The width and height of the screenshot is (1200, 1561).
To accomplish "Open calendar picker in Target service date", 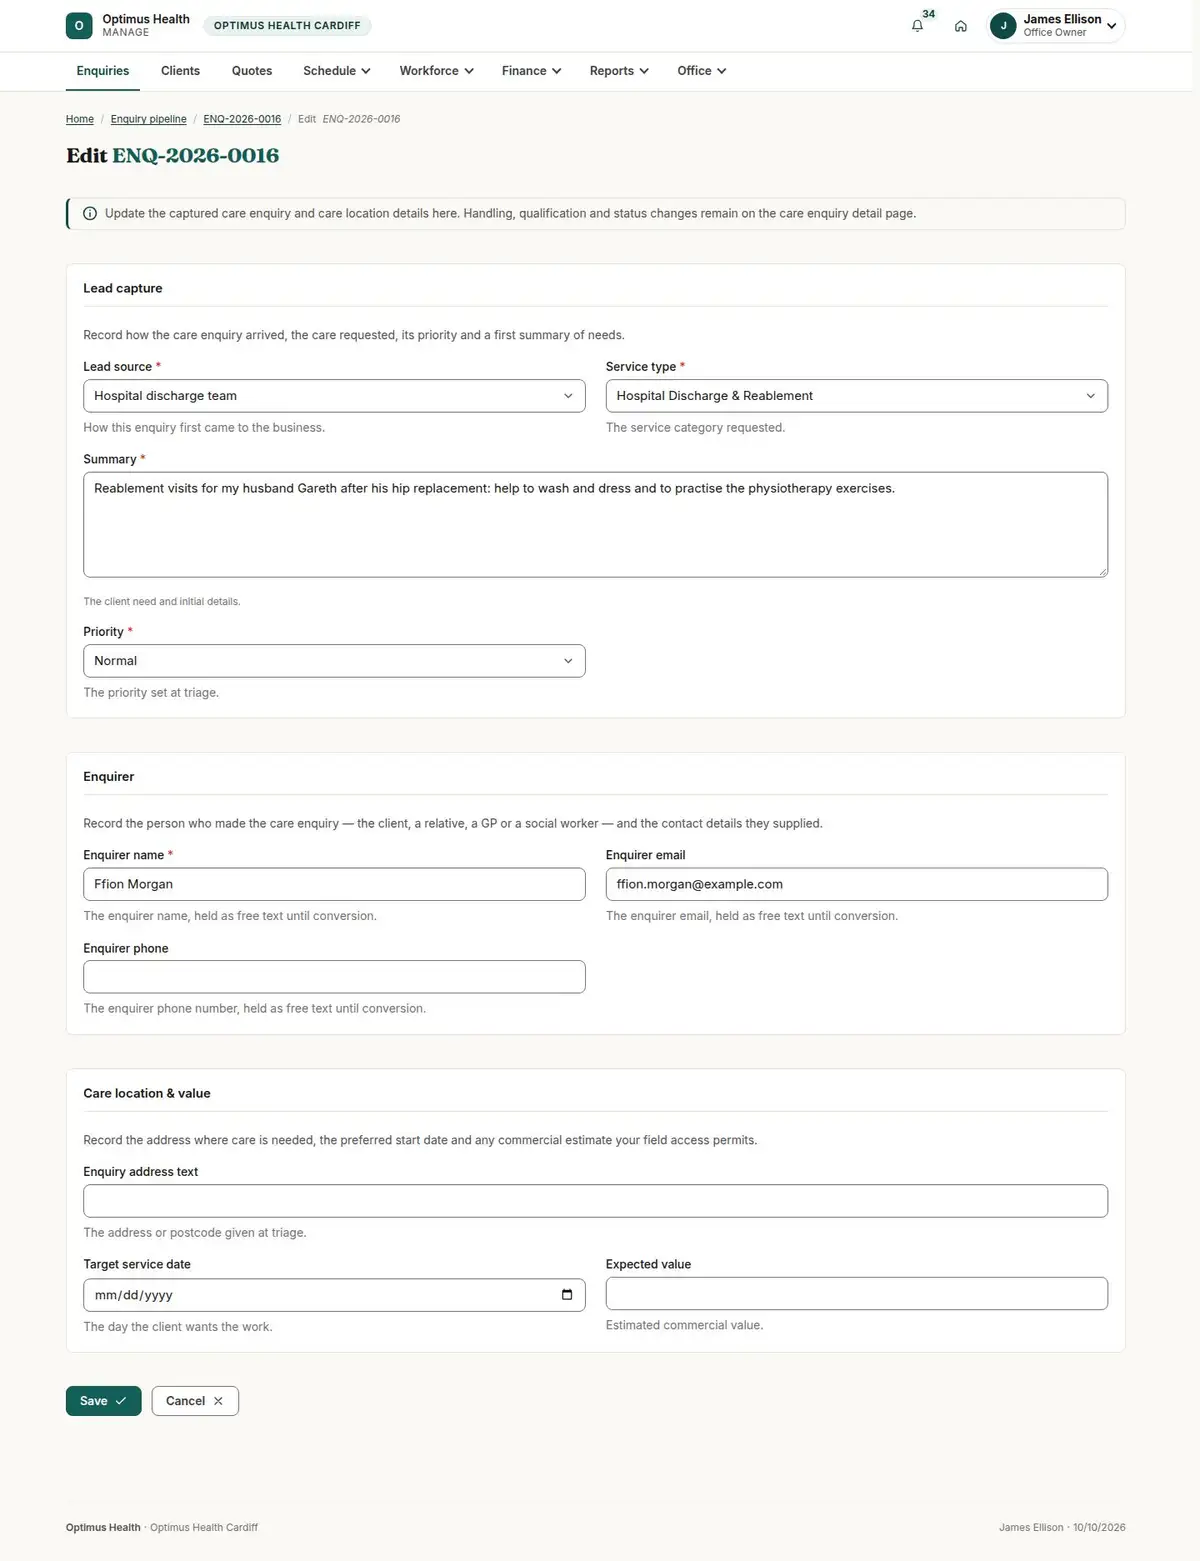I will pyautogui.click(x=567, y=1295).
